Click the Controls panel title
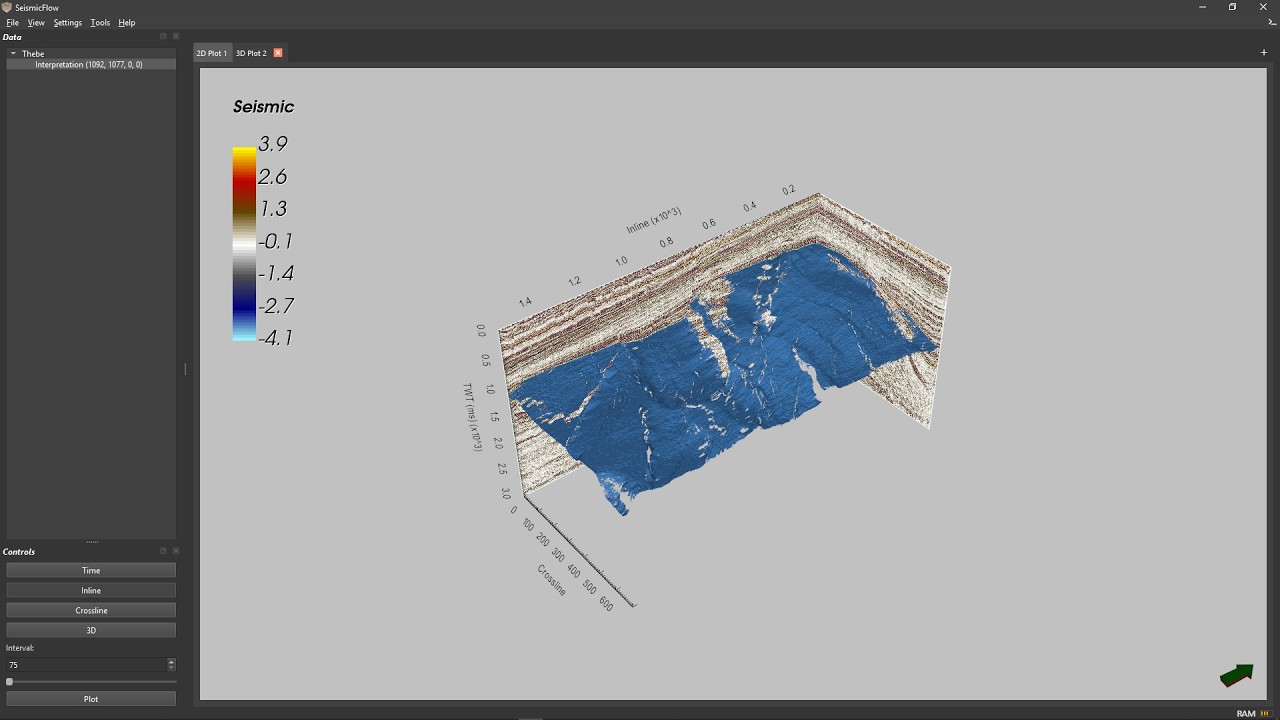Image resolution: width=1280 pixels, height=720 pixels. tap(19, 551)
